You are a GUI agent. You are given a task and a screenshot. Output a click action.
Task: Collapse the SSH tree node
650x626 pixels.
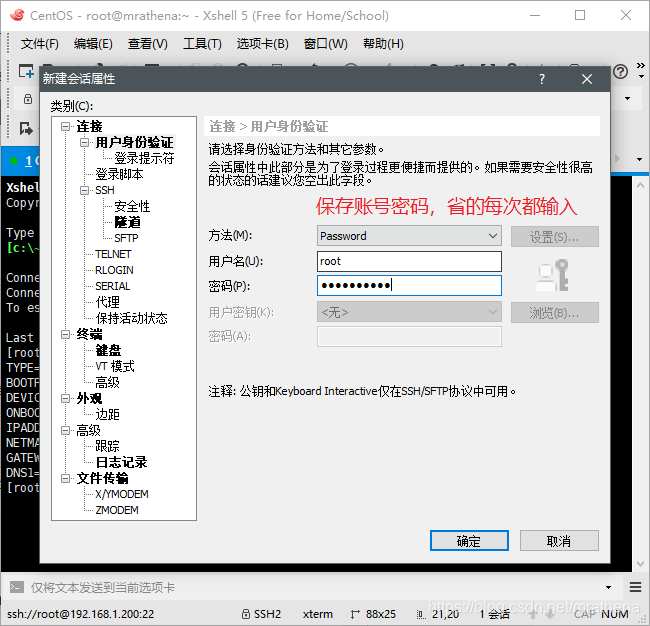pyautogui.click(x=84, y=190)
